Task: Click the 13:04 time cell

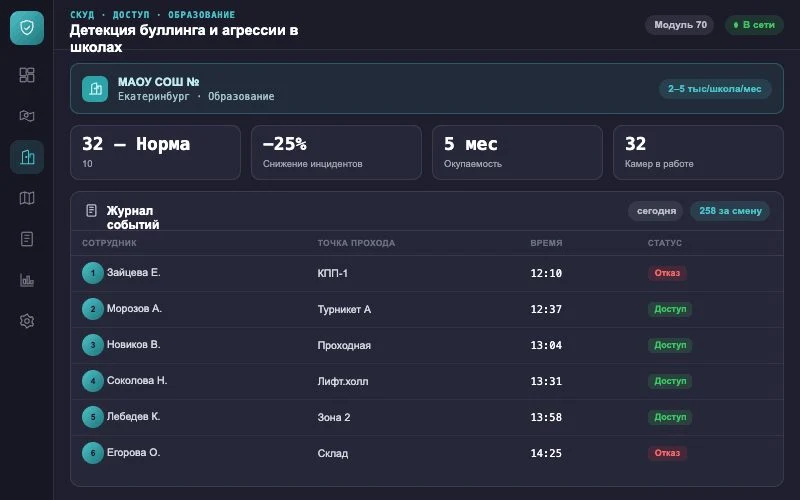Action: coord(546,345)
